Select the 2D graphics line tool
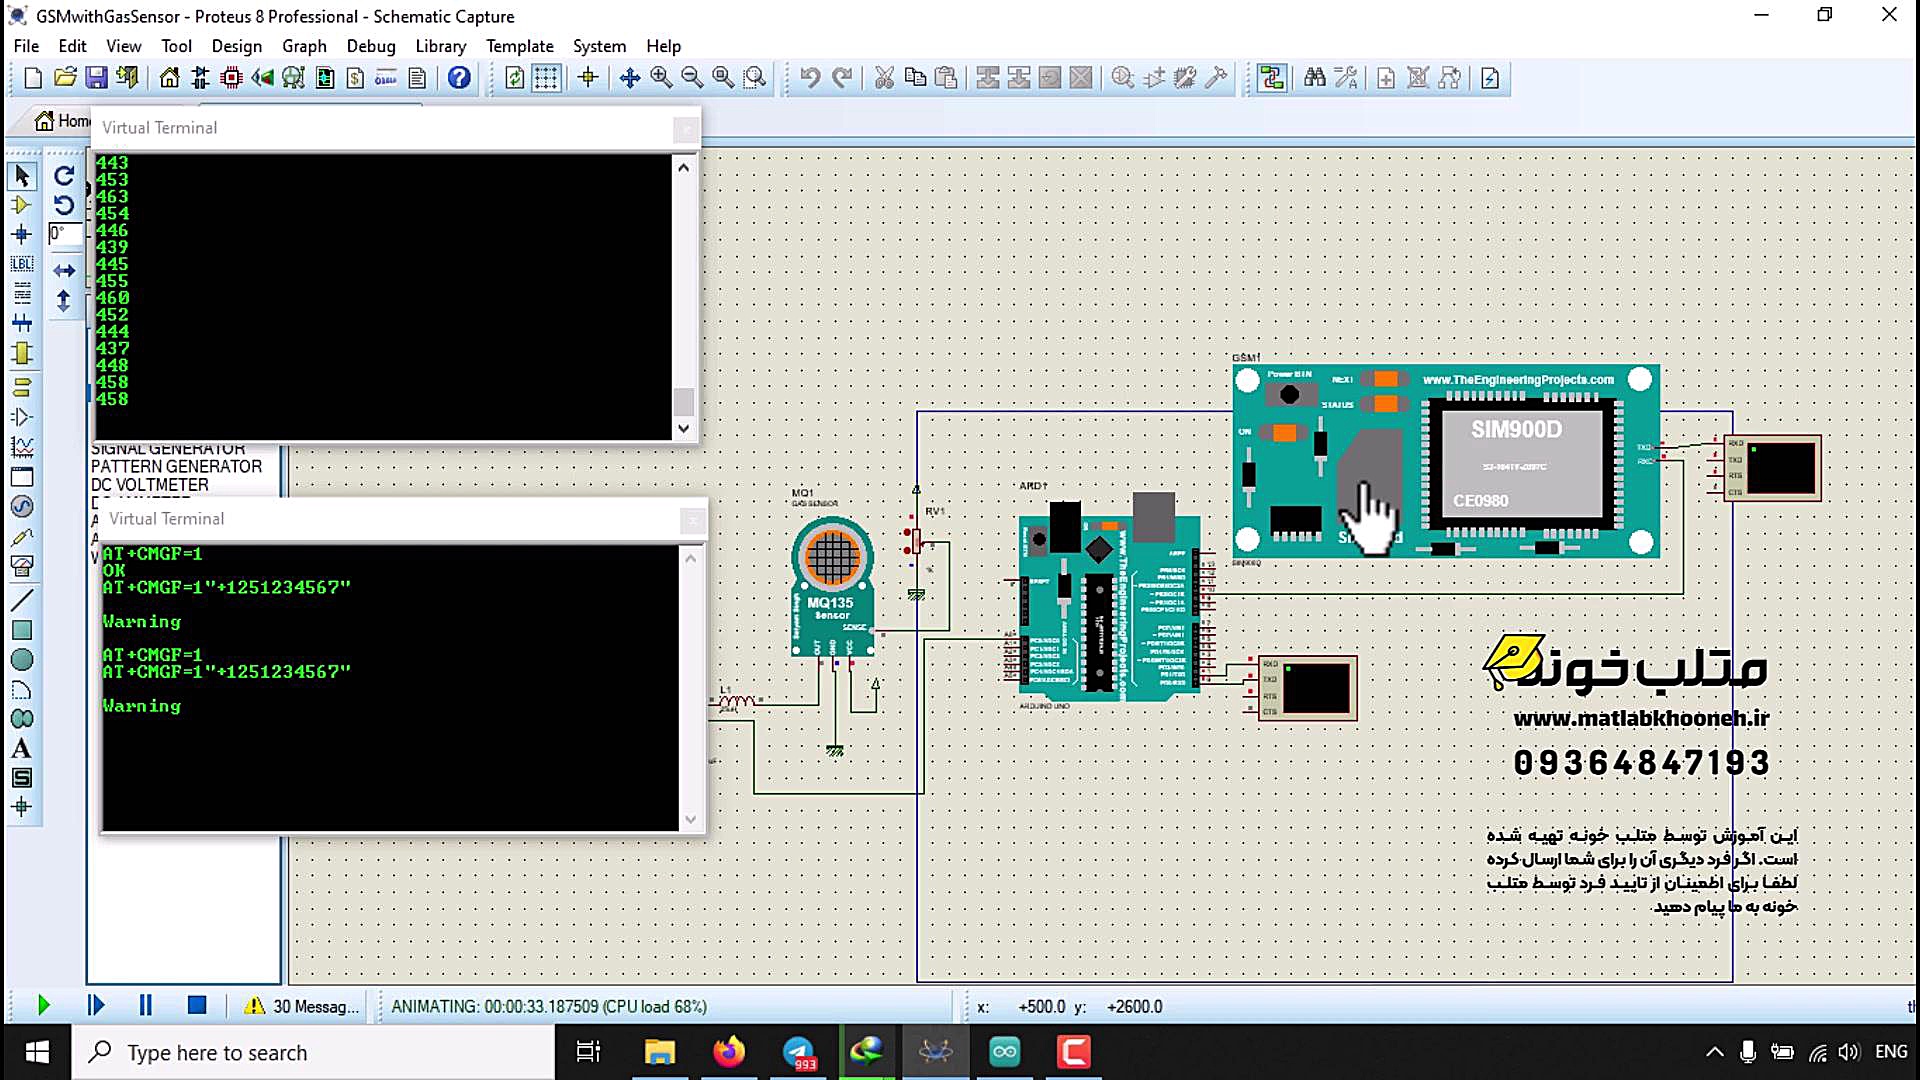Image resolution: width=1920 pixels, height=1080 pixels. (22, 600)
